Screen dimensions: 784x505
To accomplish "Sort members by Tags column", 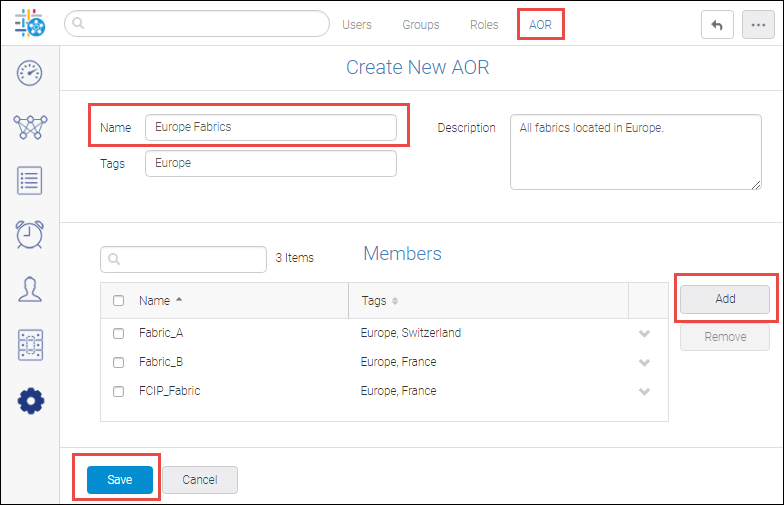I will click(380, 300).
